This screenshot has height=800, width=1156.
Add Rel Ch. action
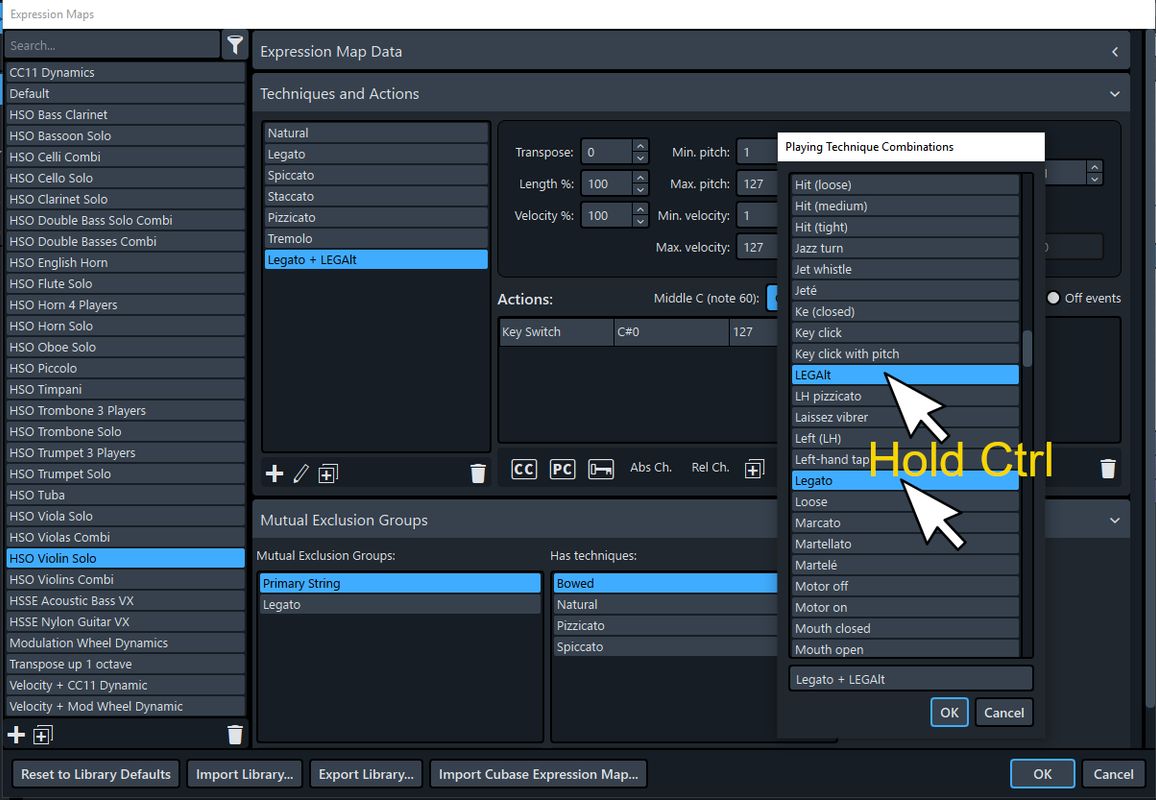point(710,467)
